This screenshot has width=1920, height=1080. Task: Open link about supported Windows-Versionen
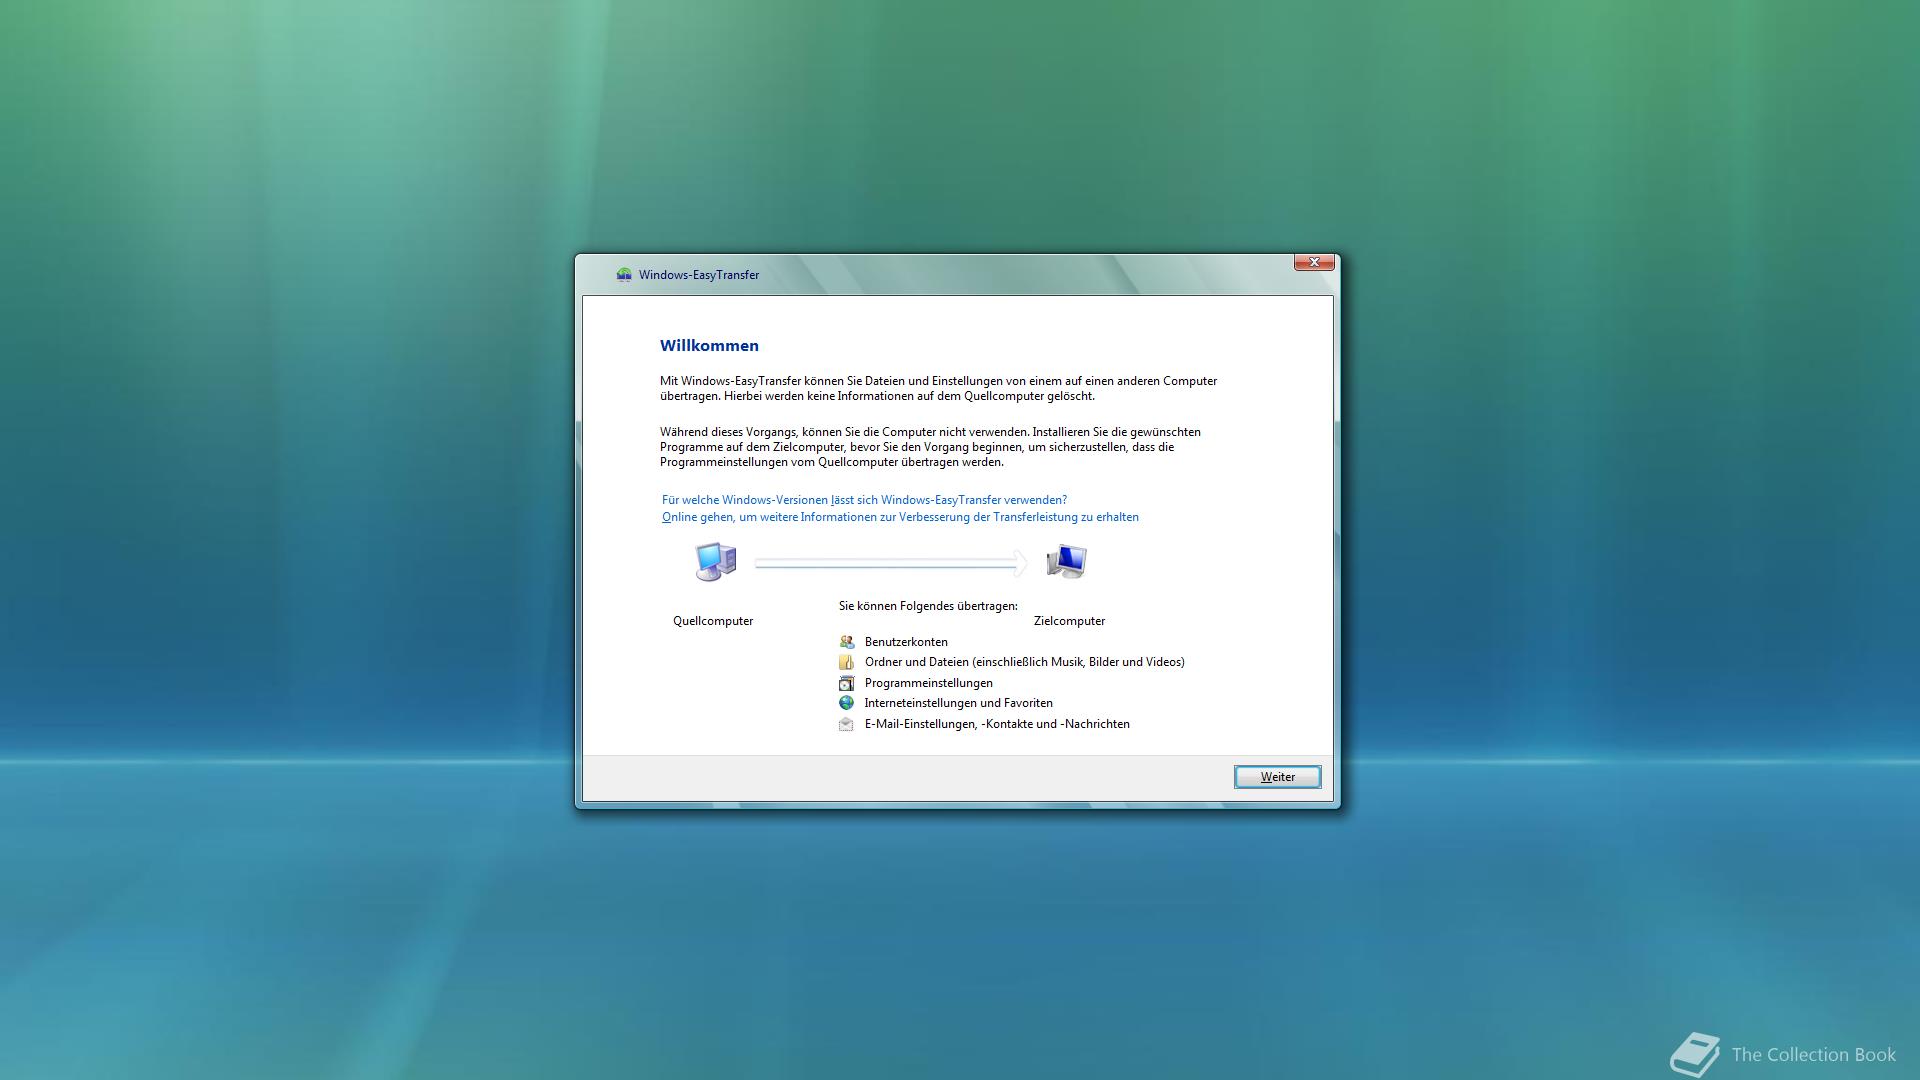(864, 500)
